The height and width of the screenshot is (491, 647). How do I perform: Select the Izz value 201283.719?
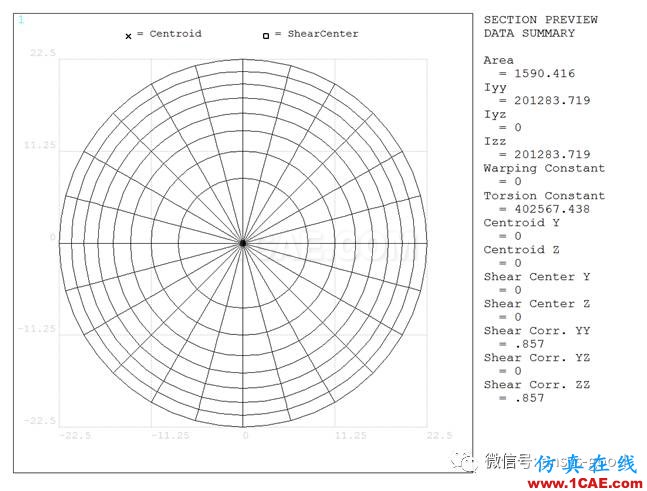pyautogui.click(x=552, y=154)
